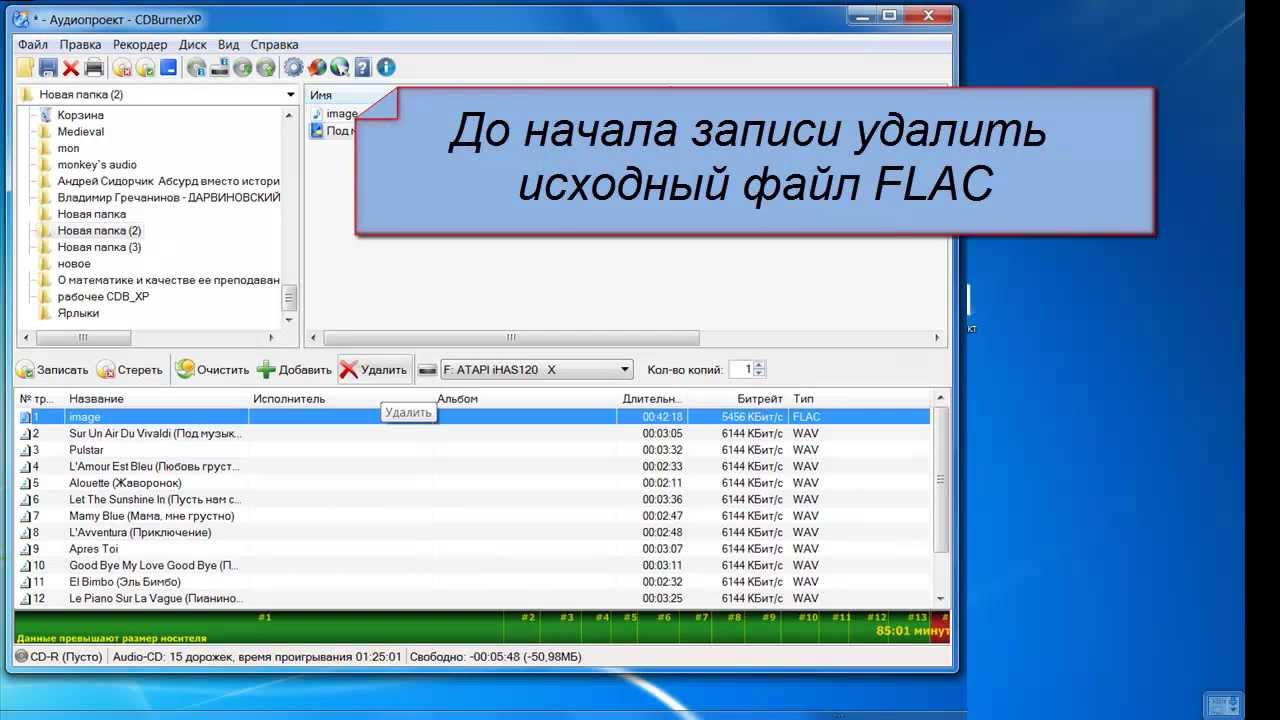Click the Записать button
The image size is (1280, 720).
pos(52,370)
